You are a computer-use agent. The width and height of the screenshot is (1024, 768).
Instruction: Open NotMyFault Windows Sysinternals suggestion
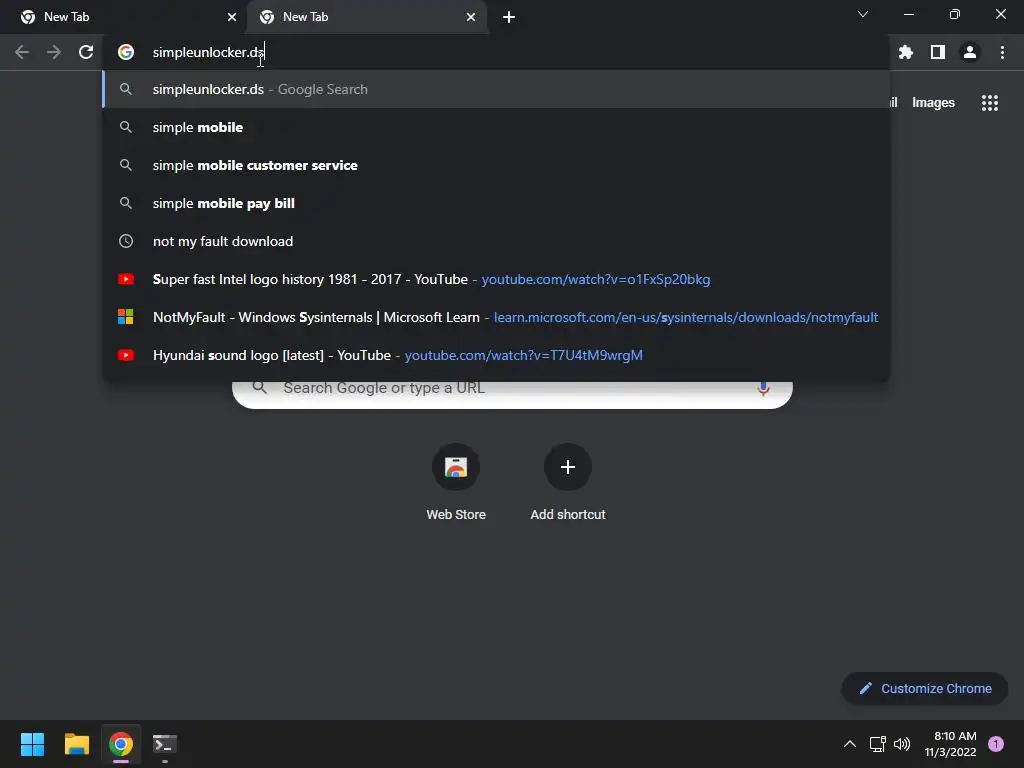click(x=496, y=317)
